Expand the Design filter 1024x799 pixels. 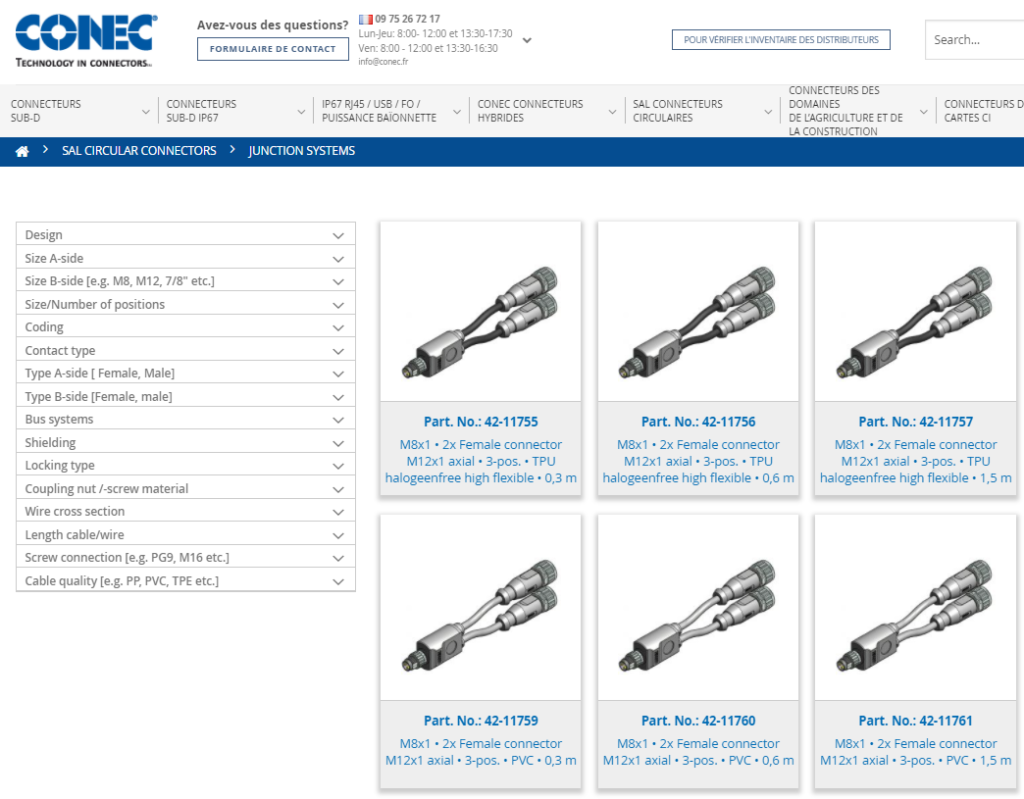coord(186,235)
